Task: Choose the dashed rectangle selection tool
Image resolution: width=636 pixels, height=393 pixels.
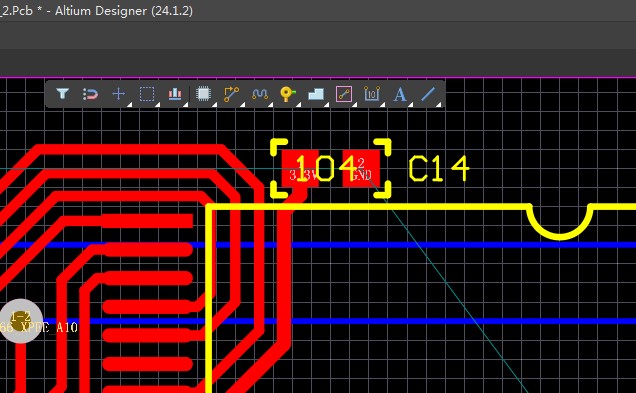Action: 147,94
